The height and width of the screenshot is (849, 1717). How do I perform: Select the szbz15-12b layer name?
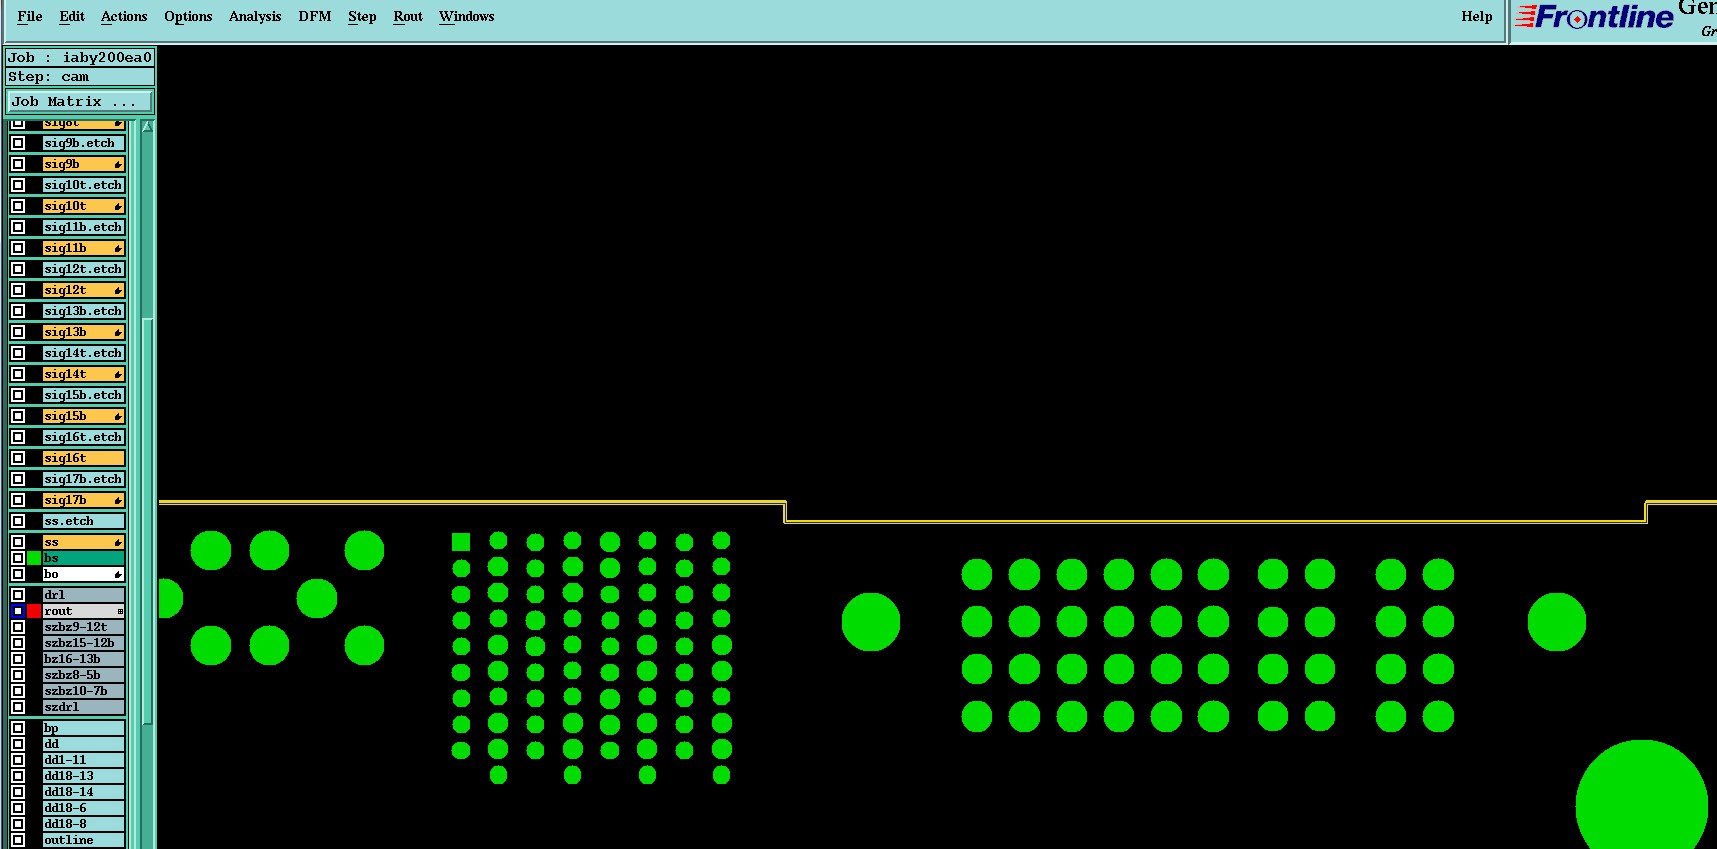pos(83,643)
